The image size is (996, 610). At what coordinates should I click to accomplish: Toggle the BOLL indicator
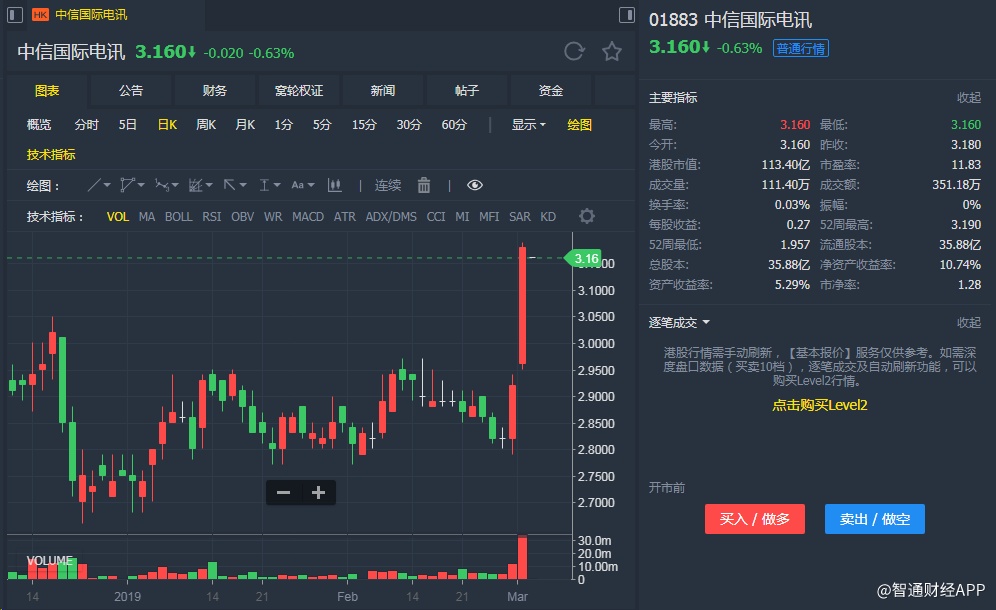178,217
